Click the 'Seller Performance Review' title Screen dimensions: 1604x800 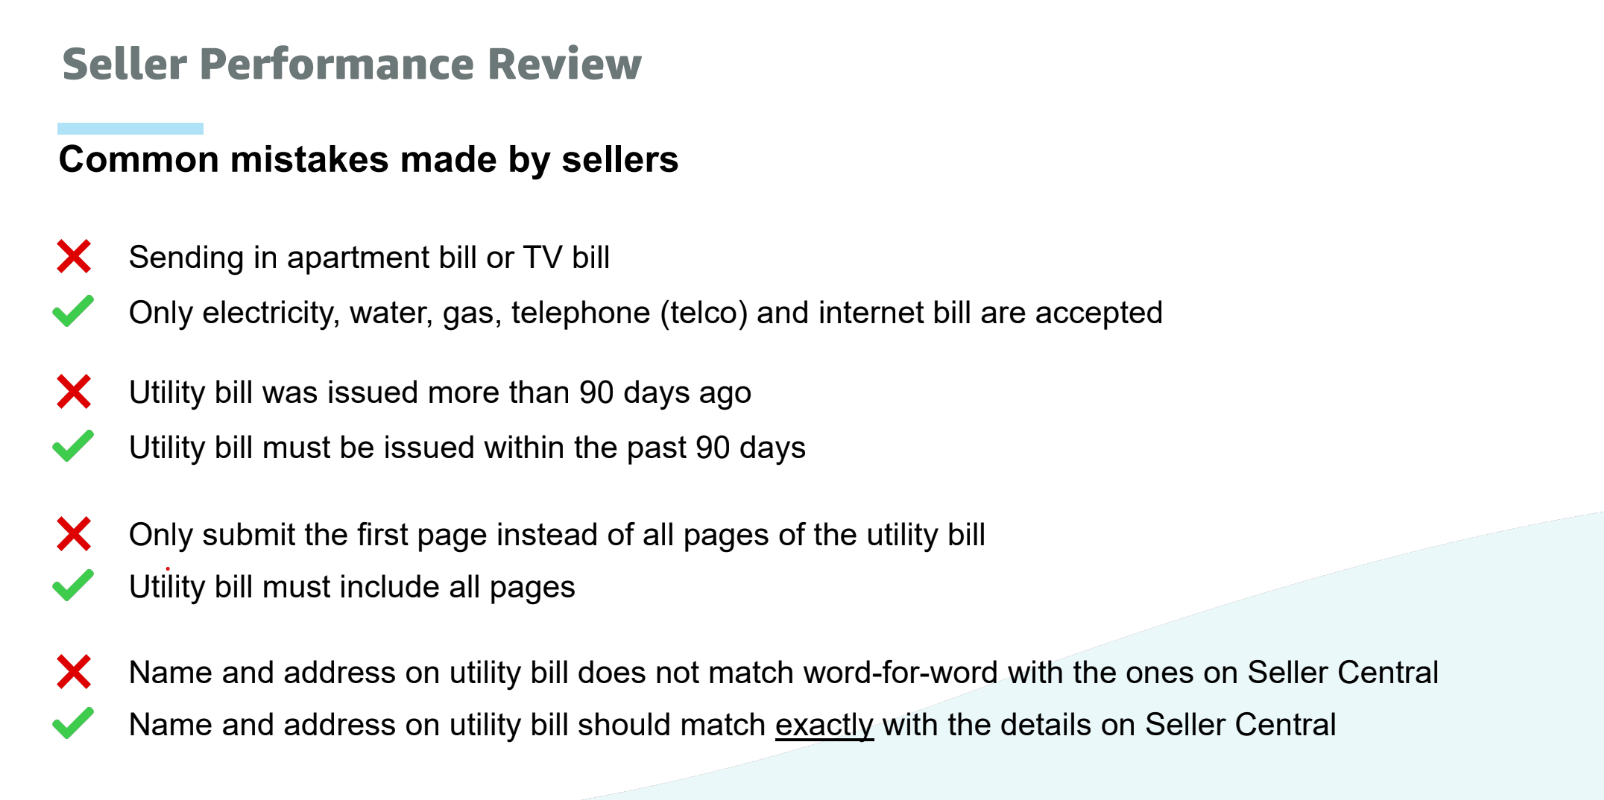click(x=351, y=64)
